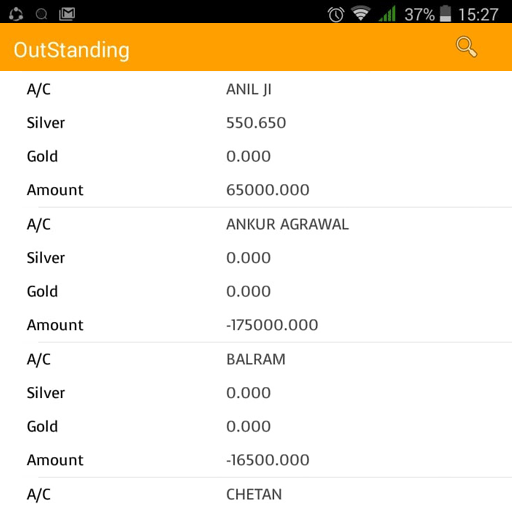Tap the Gold label under BALRAM
The height and width of the screenshot is (512, 512).
click(x=42, y=426)
